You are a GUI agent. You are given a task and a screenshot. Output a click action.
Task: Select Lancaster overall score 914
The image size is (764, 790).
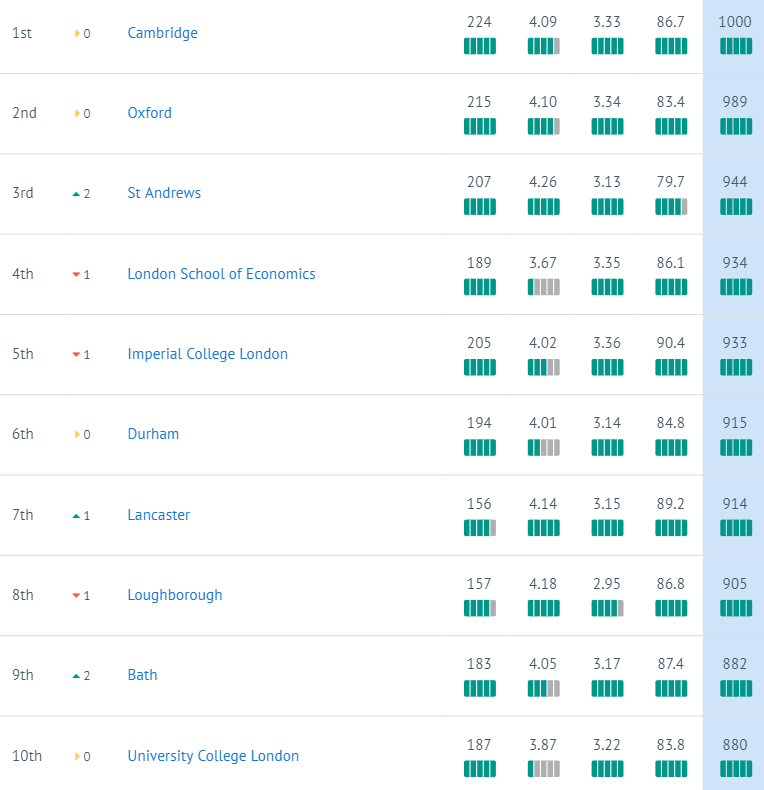click(x=735, y=503)
